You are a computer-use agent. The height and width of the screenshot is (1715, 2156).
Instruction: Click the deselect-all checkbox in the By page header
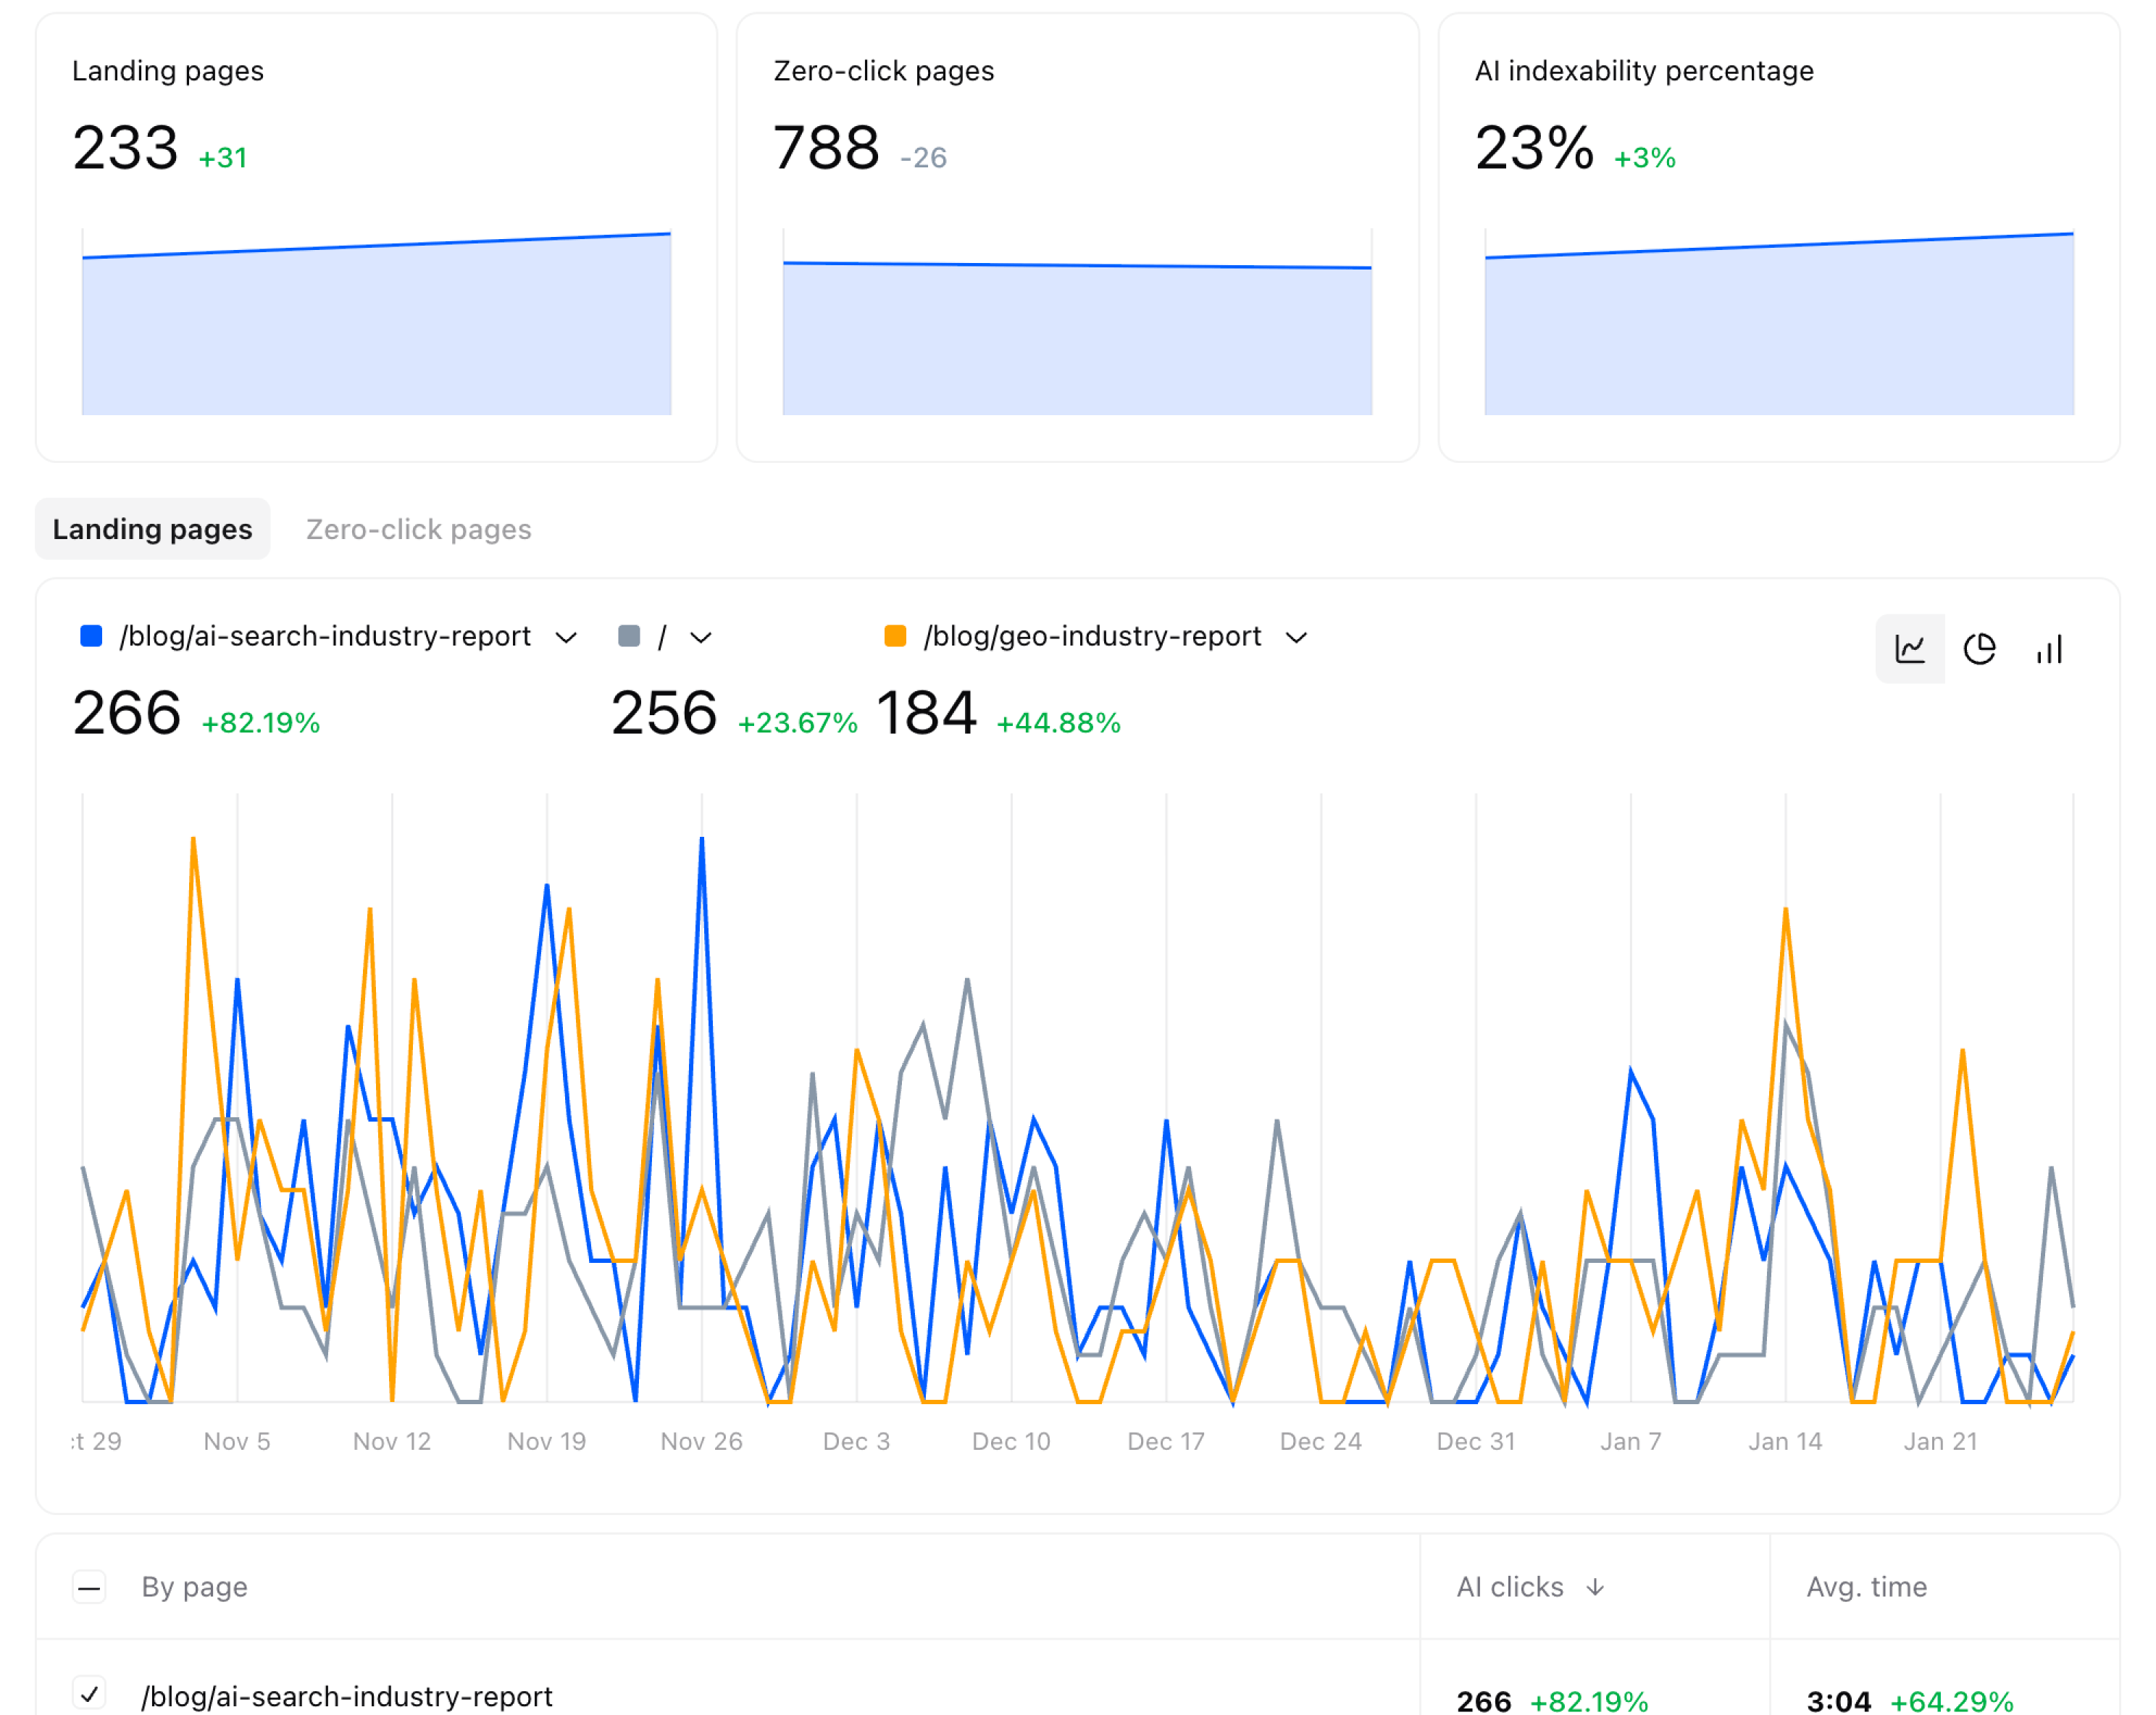[90, 1587]
